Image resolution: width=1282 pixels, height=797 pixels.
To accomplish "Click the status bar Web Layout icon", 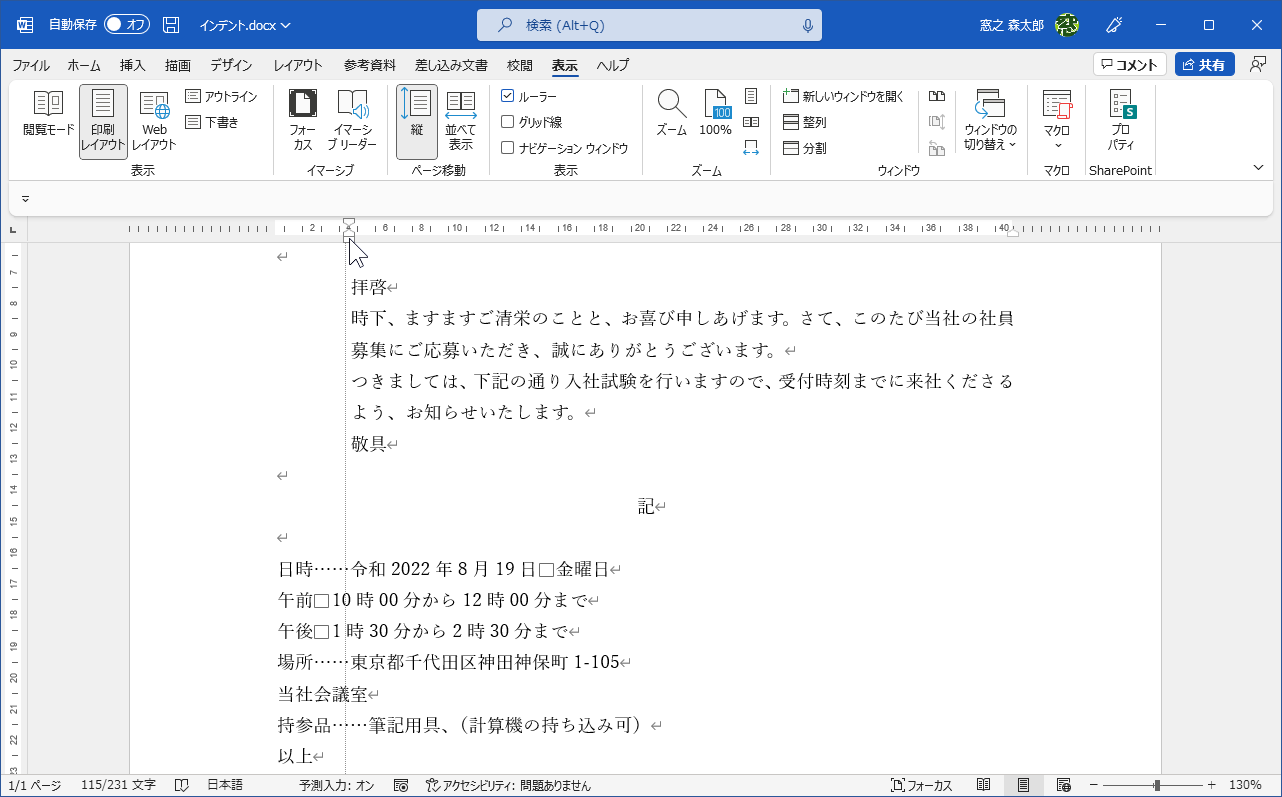I will coord(1064,785).
